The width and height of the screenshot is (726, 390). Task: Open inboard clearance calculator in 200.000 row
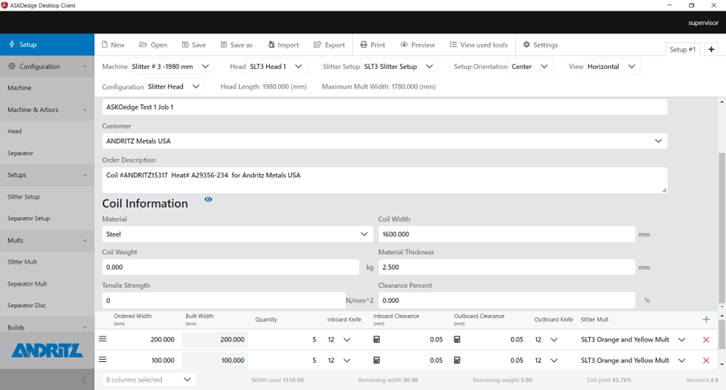(x=376, y=340)
